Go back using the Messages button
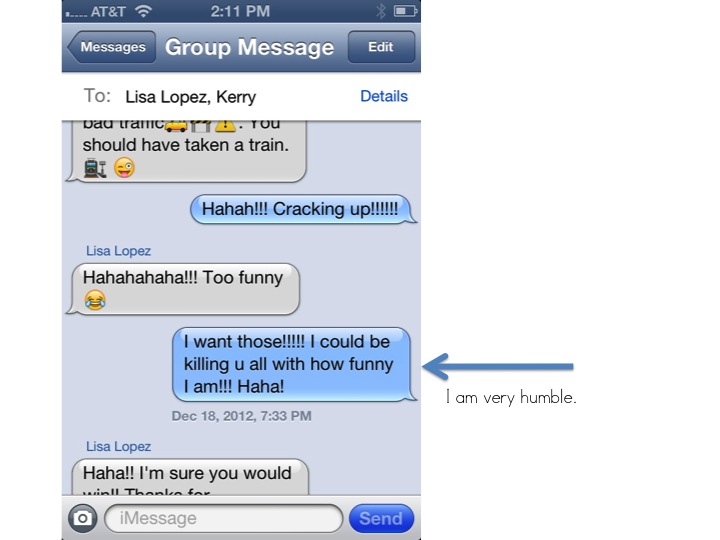 (x=111, y=47)
